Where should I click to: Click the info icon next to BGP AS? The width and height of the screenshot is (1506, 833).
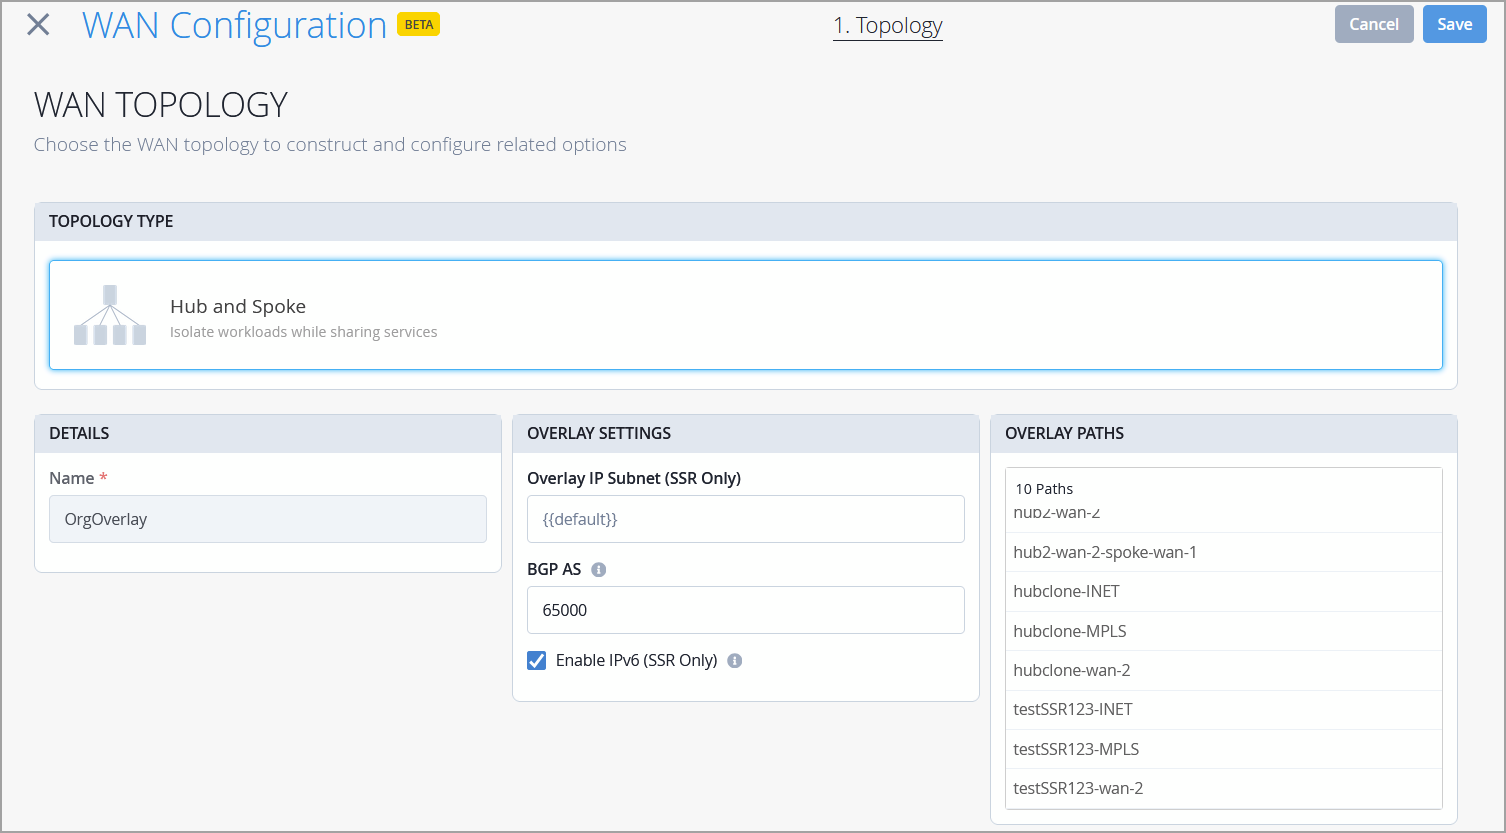(x=599, y=570)
